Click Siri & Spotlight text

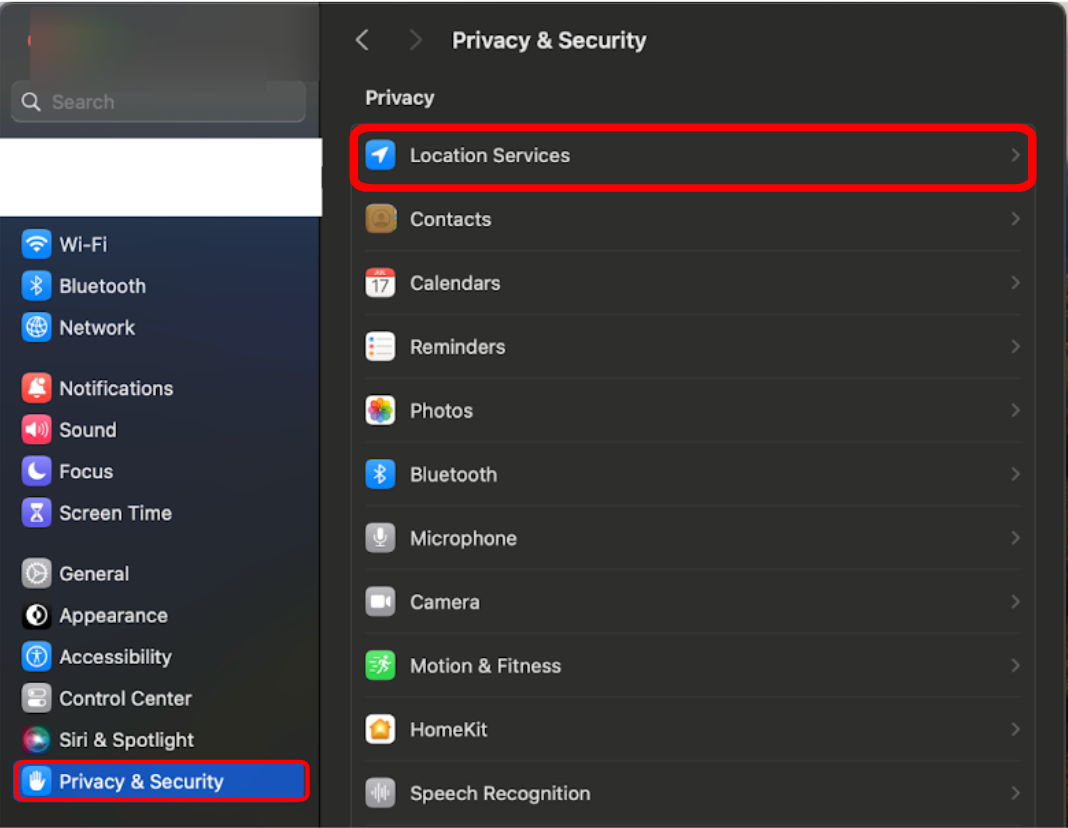126,740
